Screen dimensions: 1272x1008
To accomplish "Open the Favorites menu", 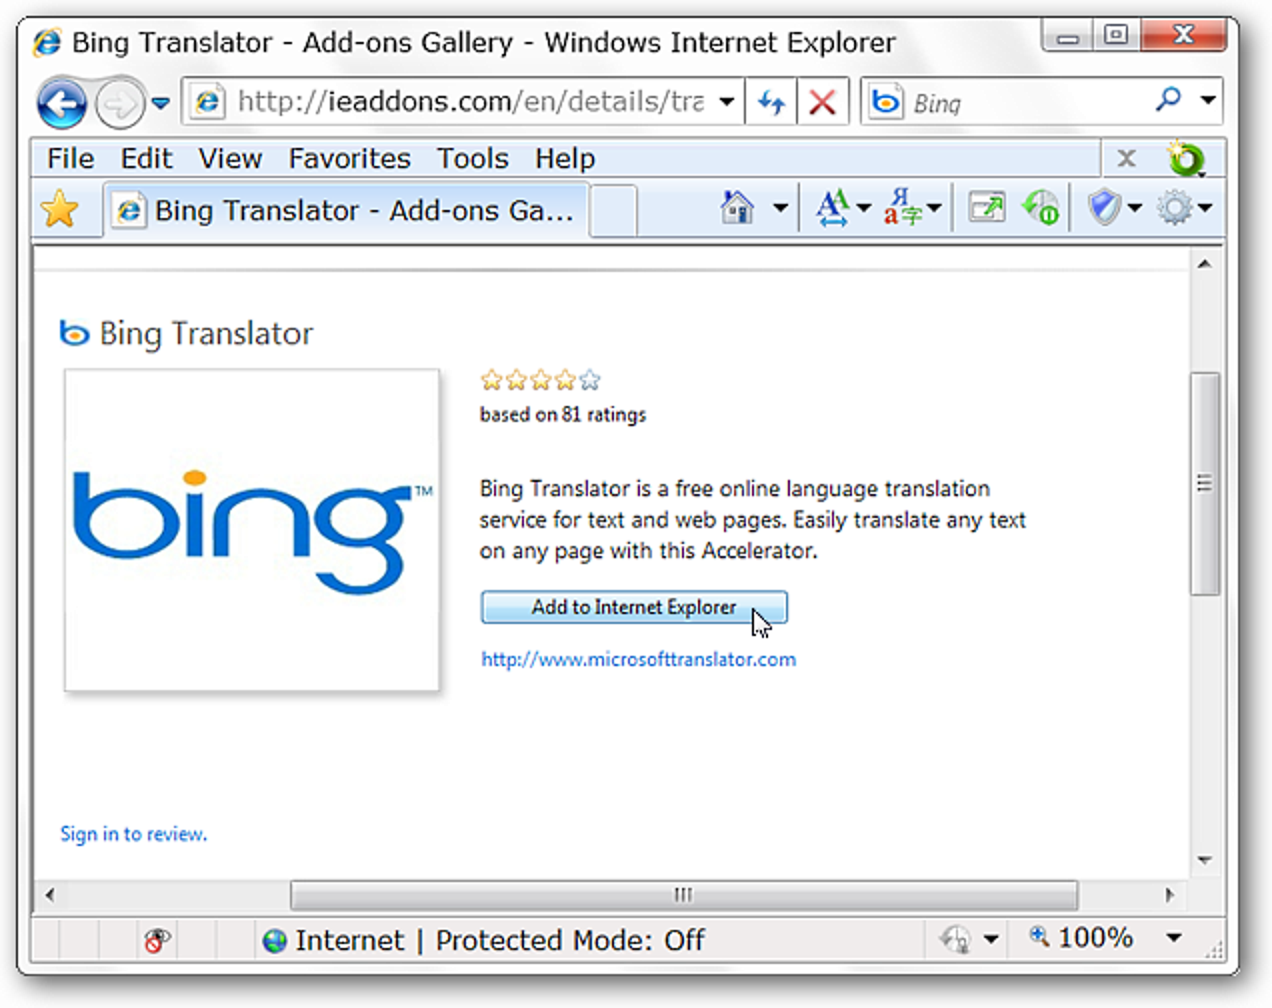I will pyautogui.click(x=349, y=159).
